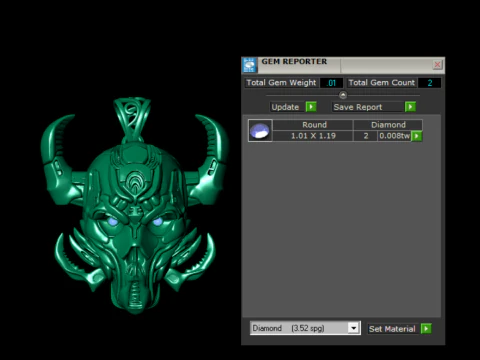Click the GEM REPORTER title bar
480x360 pixels.
click(x=343, y=65)
